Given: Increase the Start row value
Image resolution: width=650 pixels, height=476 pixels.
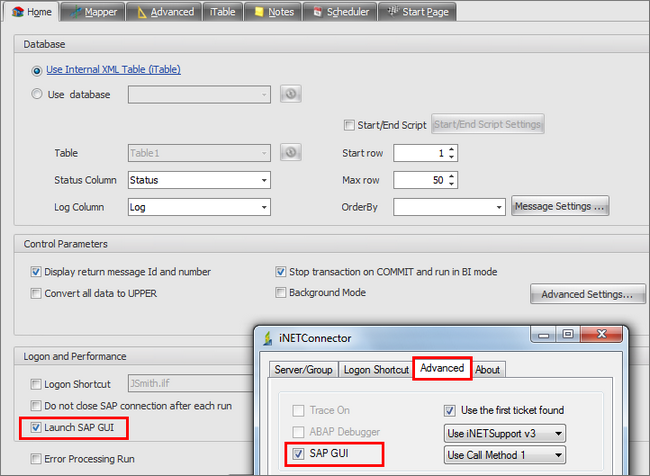Looking at the screenshot, I should (x=451, y=149).
